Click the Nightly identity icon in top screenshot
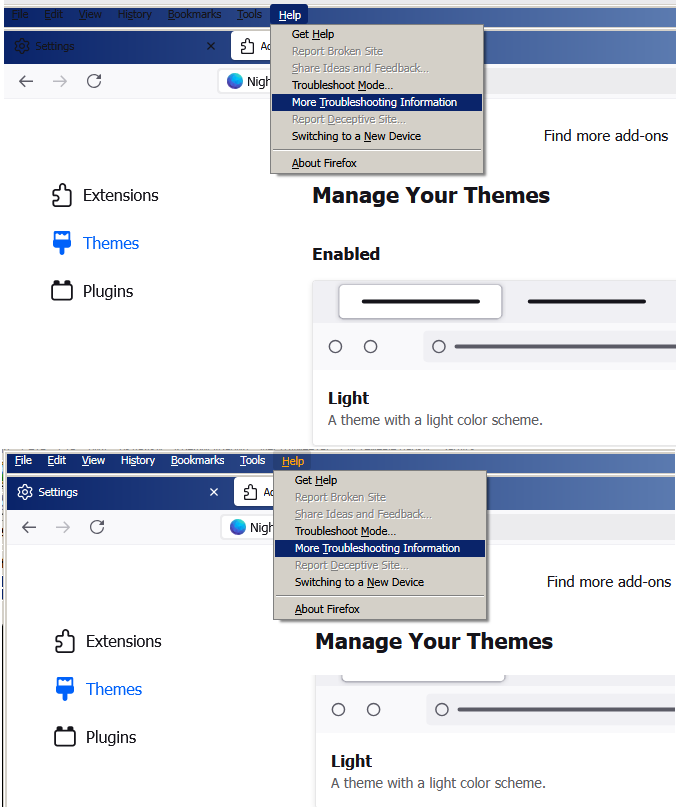Image resolution: width=676 pixels, height=807 pixels. (235, 81)
